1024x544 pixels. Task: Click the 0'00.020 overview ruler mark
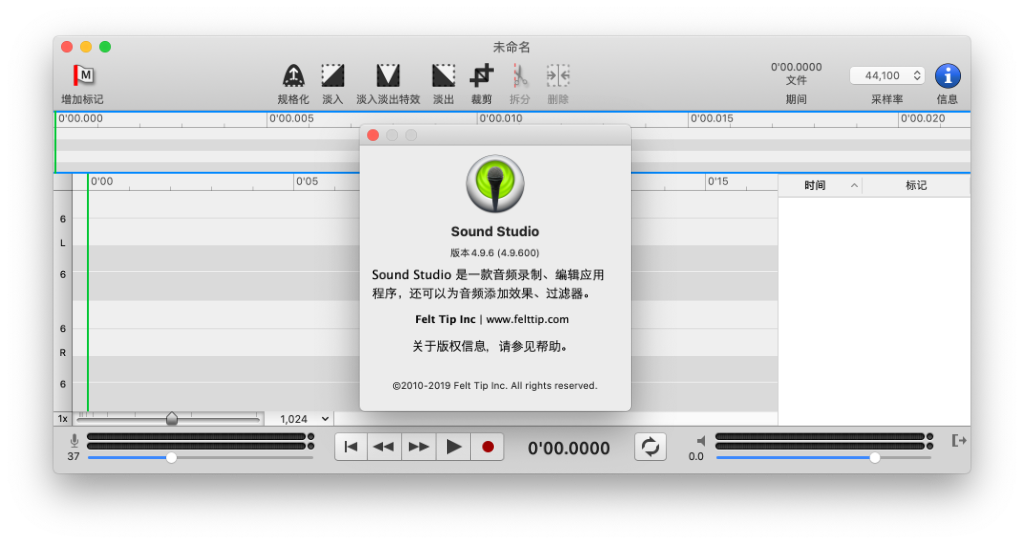pyautogui.click(x=922, y=118)
